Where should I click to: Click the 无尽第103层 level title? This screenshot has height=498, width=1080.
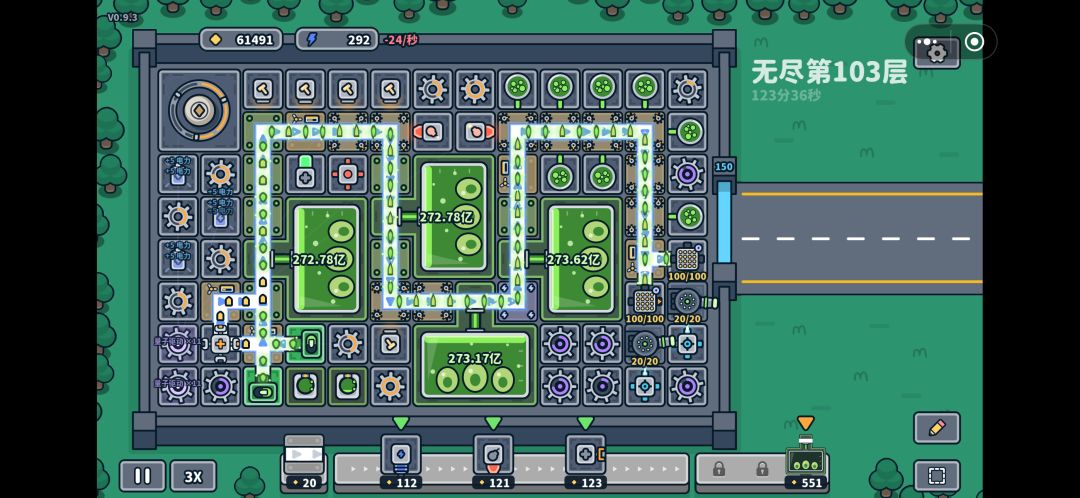829,72
